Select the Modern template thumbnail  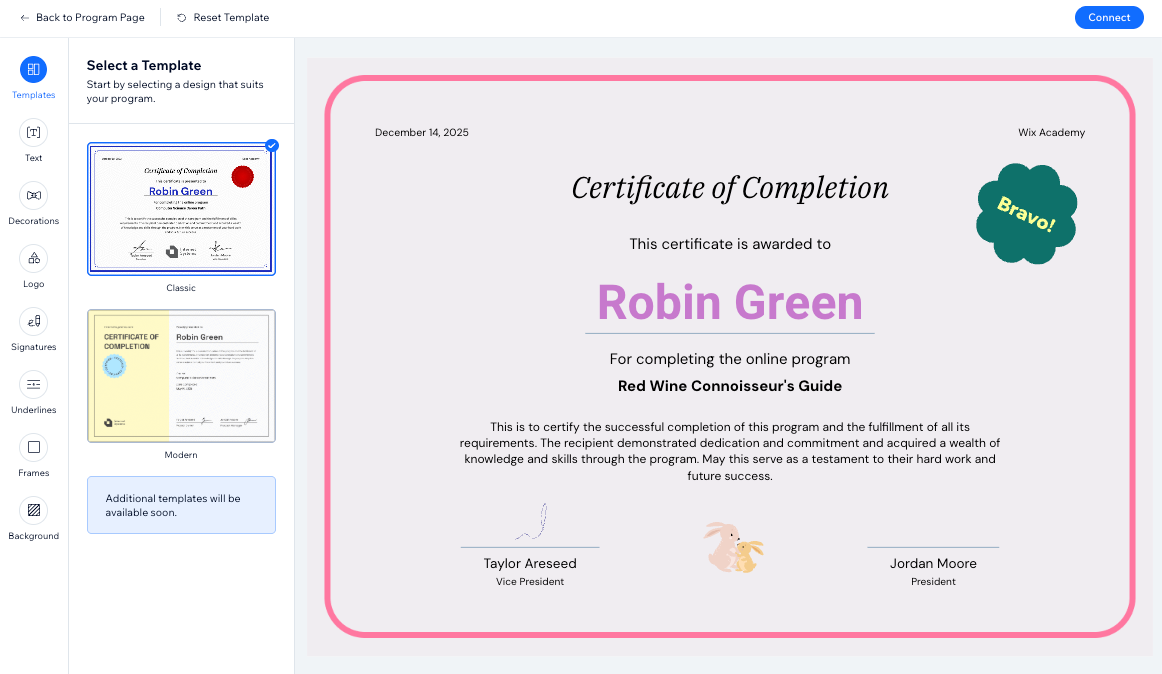(x=181, y=374)
